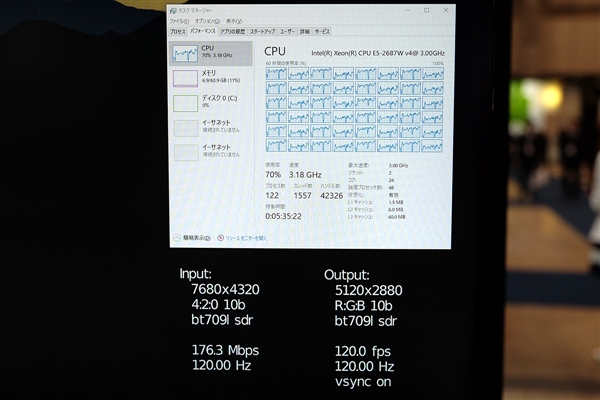Open the スタートアップ tab
Screen dimensions: 600x400
click(x=262, y=32)
